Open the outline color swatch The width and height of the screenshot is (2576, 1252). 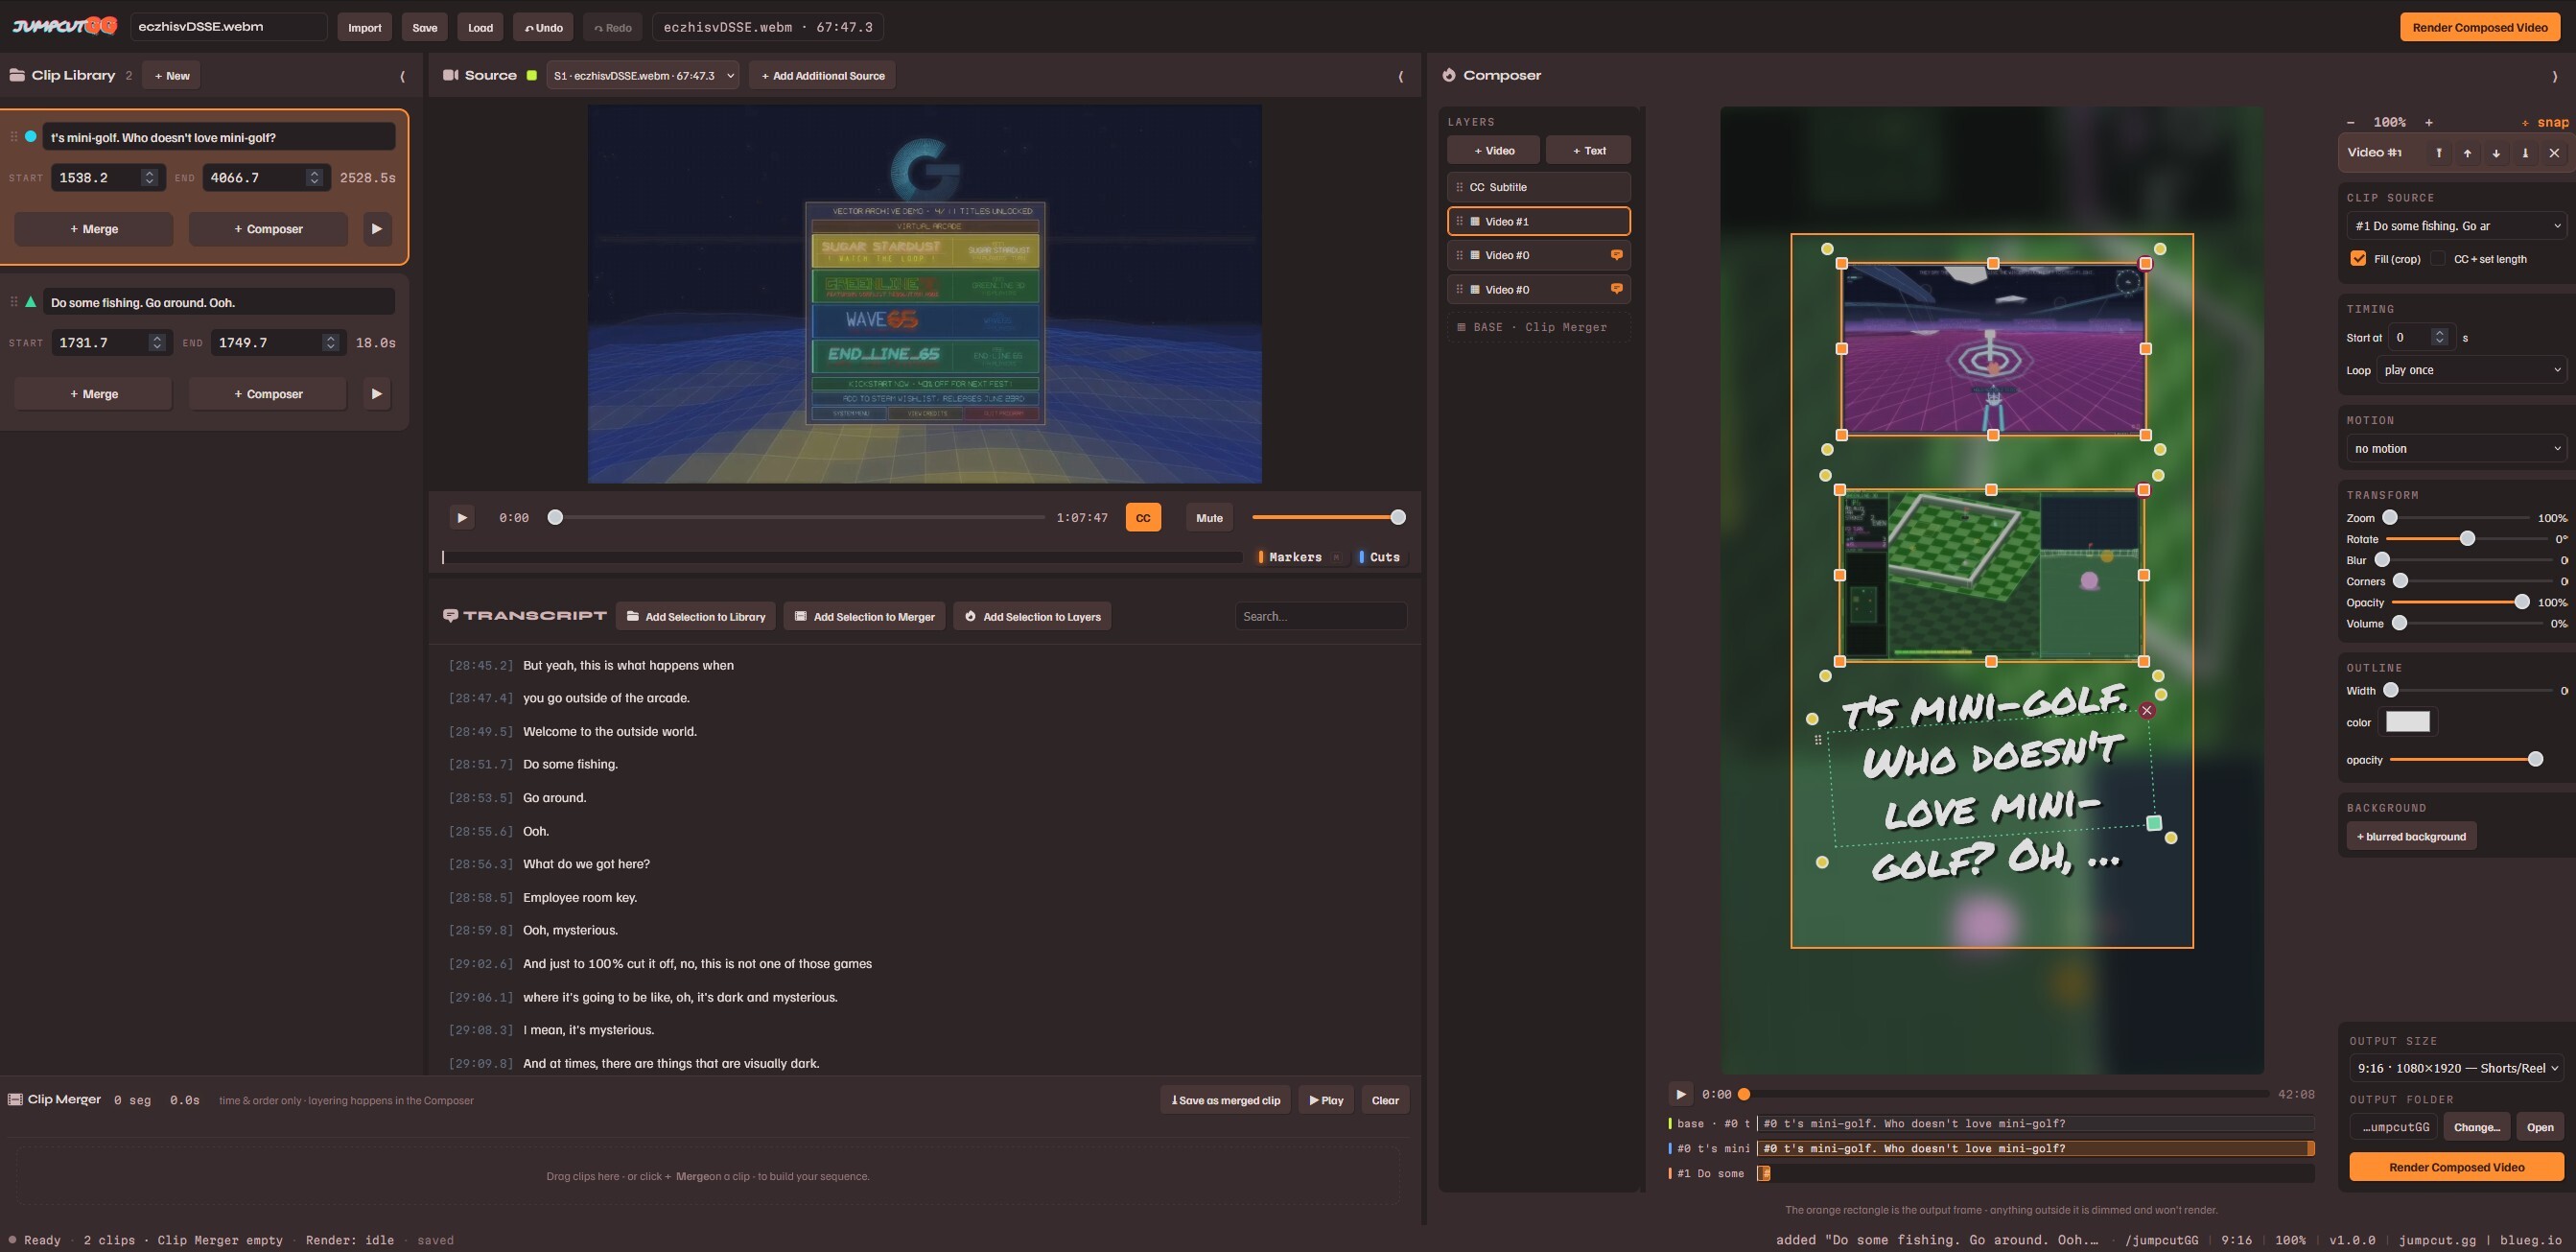pos(2408,722)
